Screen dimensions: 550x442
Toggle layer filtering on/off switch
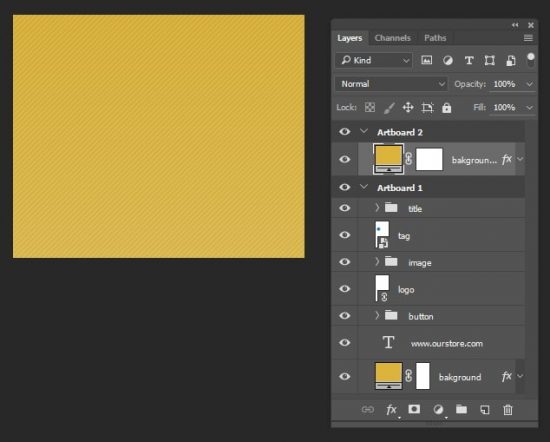tap(531, 59)
